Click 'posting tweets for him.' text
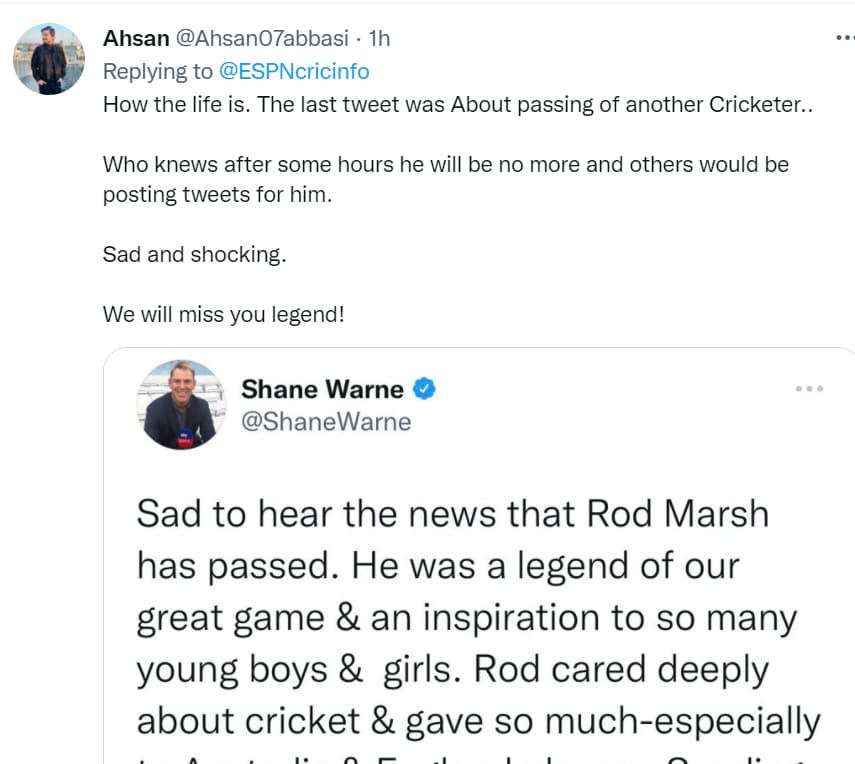 tap(218, 195)
